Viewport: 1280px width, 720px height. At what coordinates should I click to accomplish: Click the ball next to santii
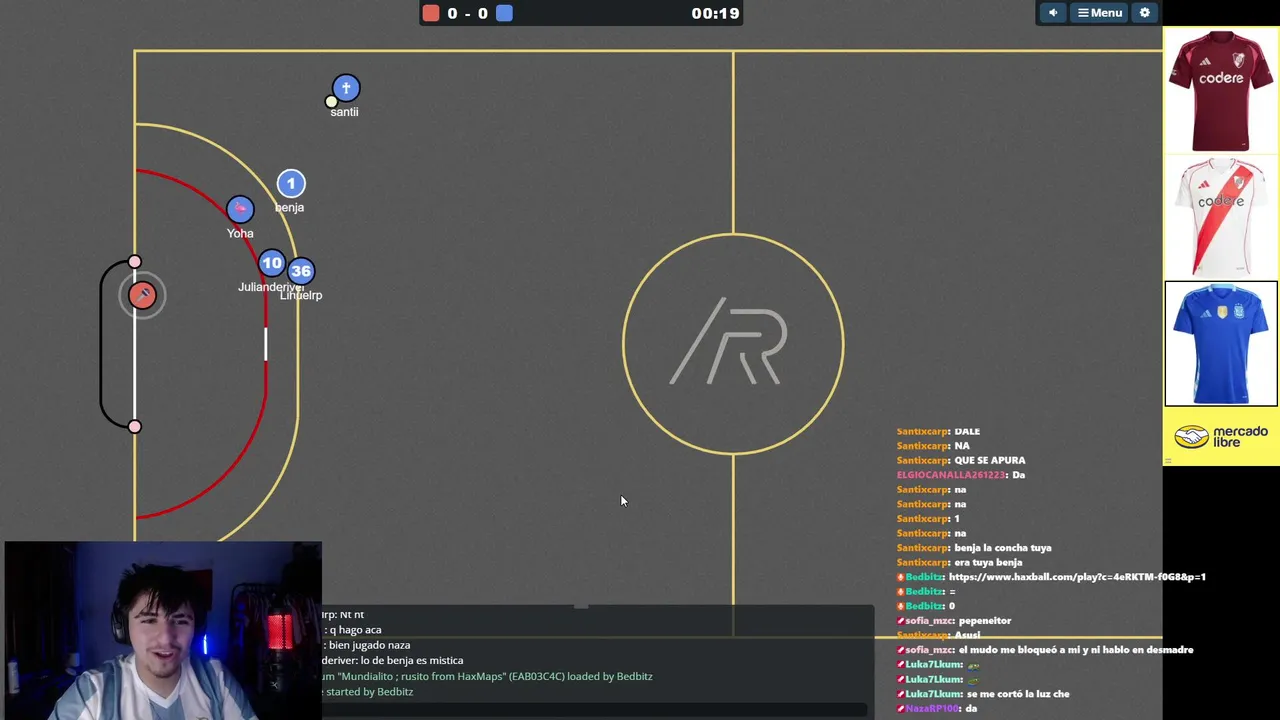click(332, 101)
